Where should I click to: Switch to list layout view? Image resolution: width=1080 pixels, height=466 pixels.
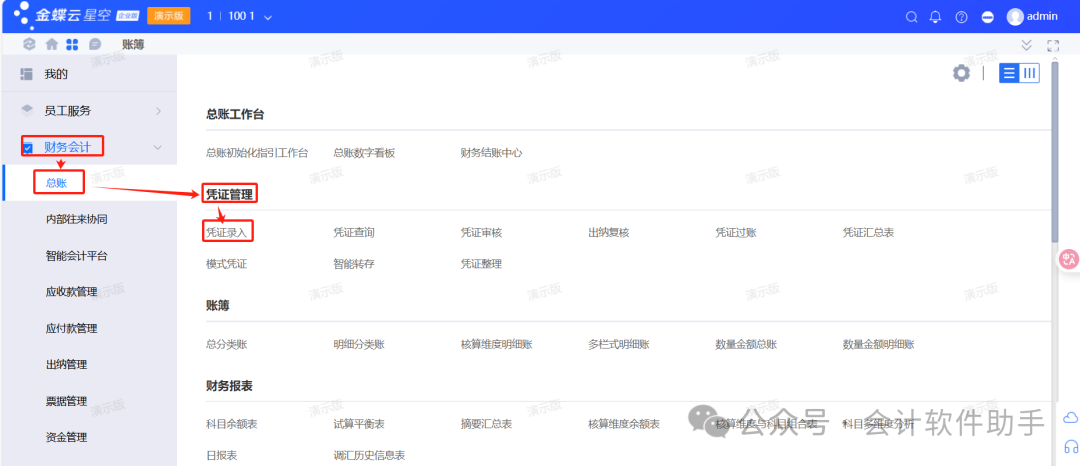click(x=1009, y=73)
